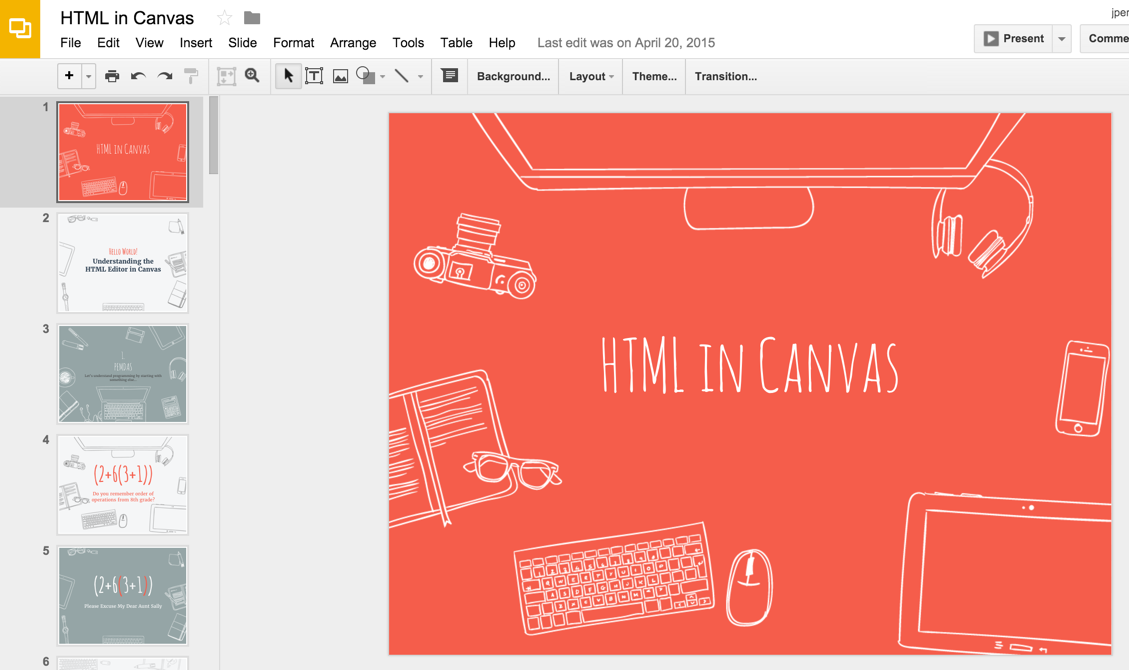Viewport: 1129px width, 670px height.
Task: Click the redo arrow icon
Action: tap(165, 76)
